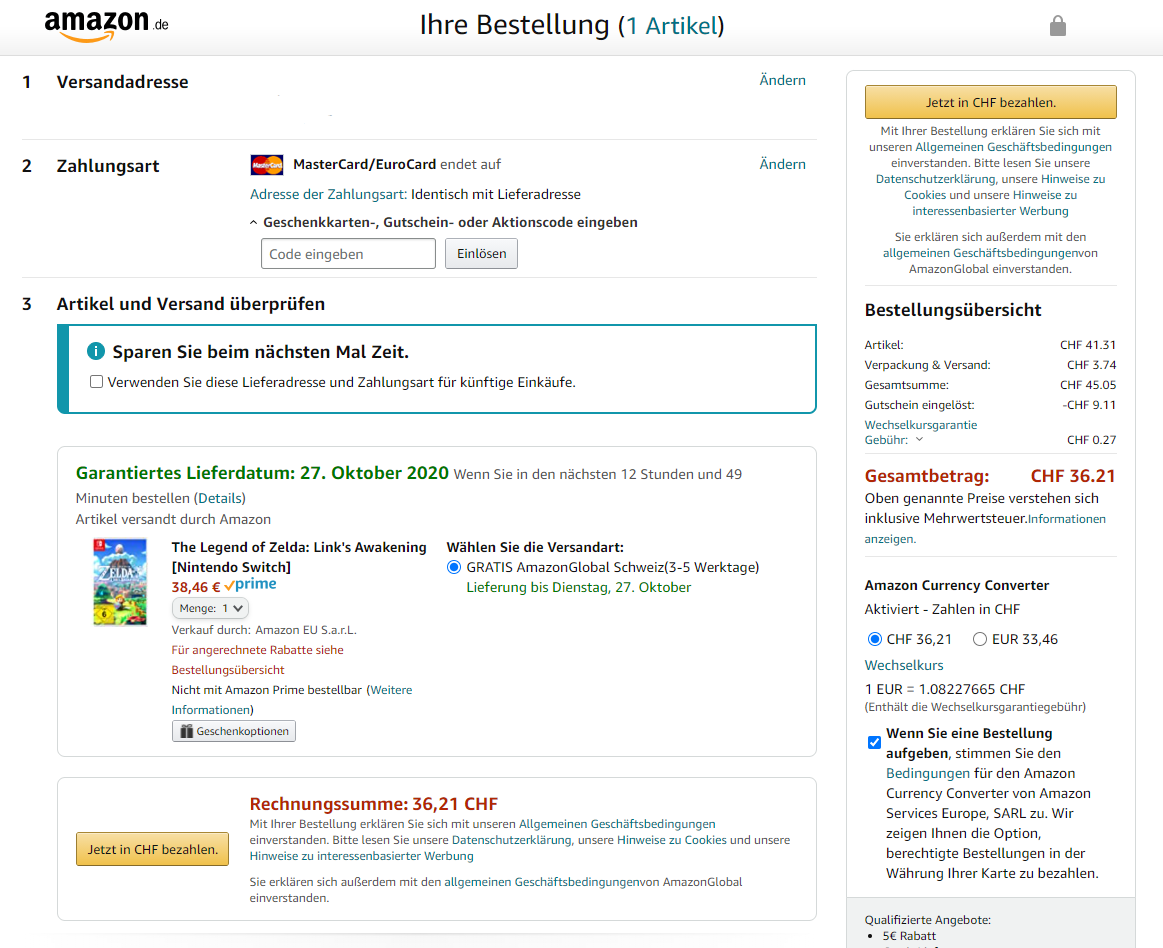Click the top Jetzt in CHF bezahlen button

tap(990, 102)
